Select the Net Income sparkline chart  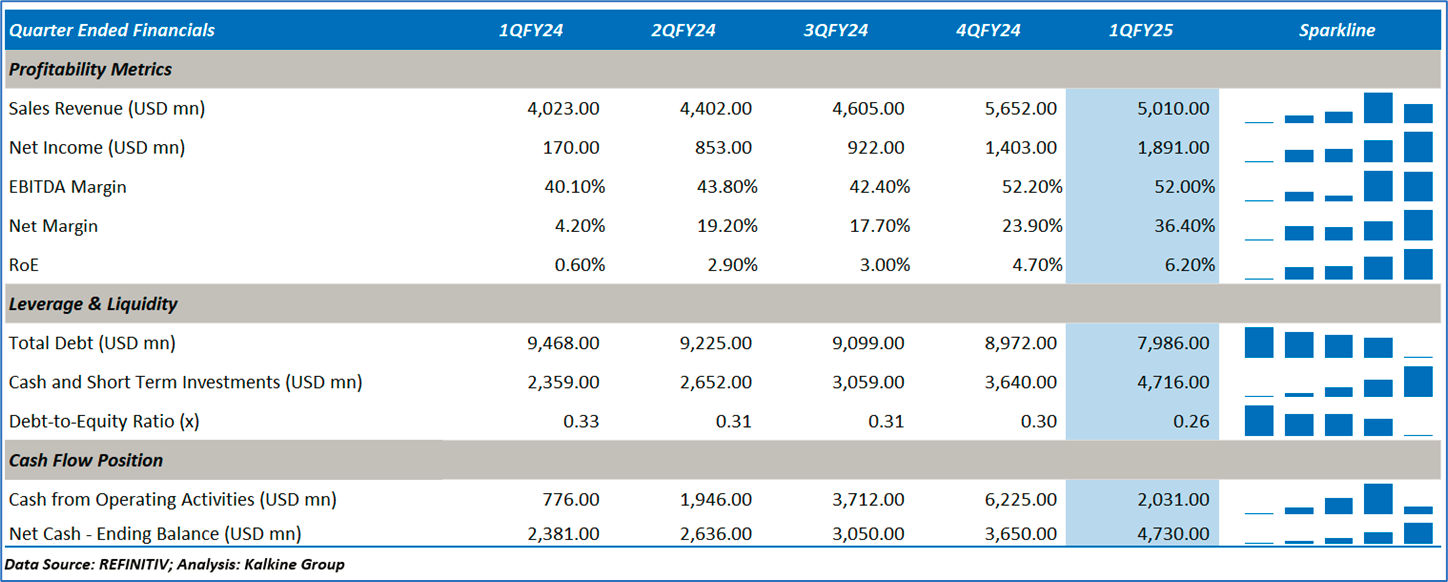click(1338, 147)
